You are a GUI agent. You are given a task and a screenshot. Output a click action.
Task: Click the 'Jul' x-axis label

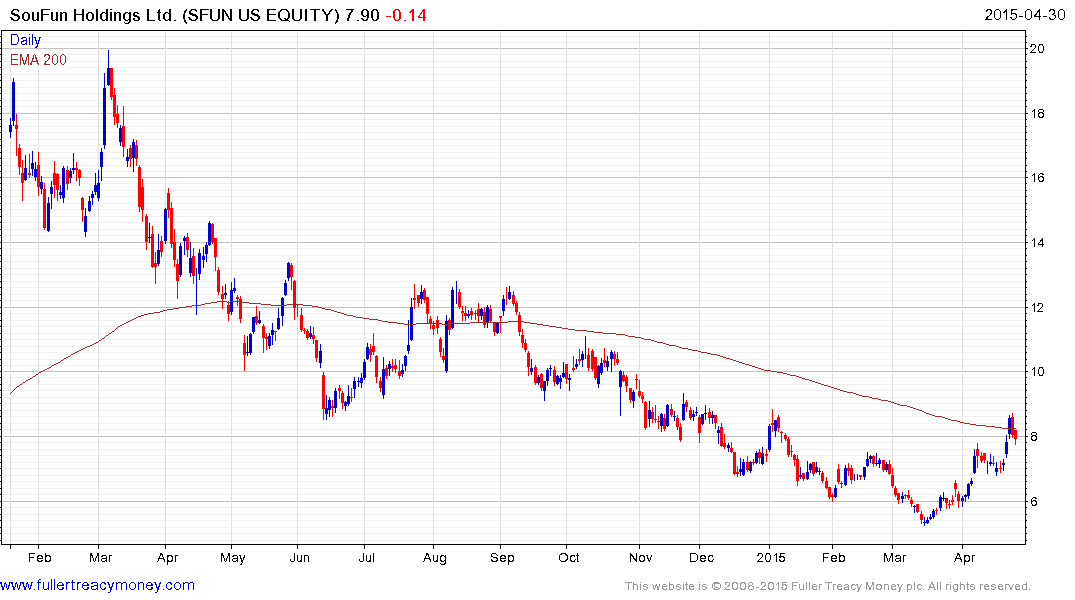pyautogui.click(x=367, y=557)
